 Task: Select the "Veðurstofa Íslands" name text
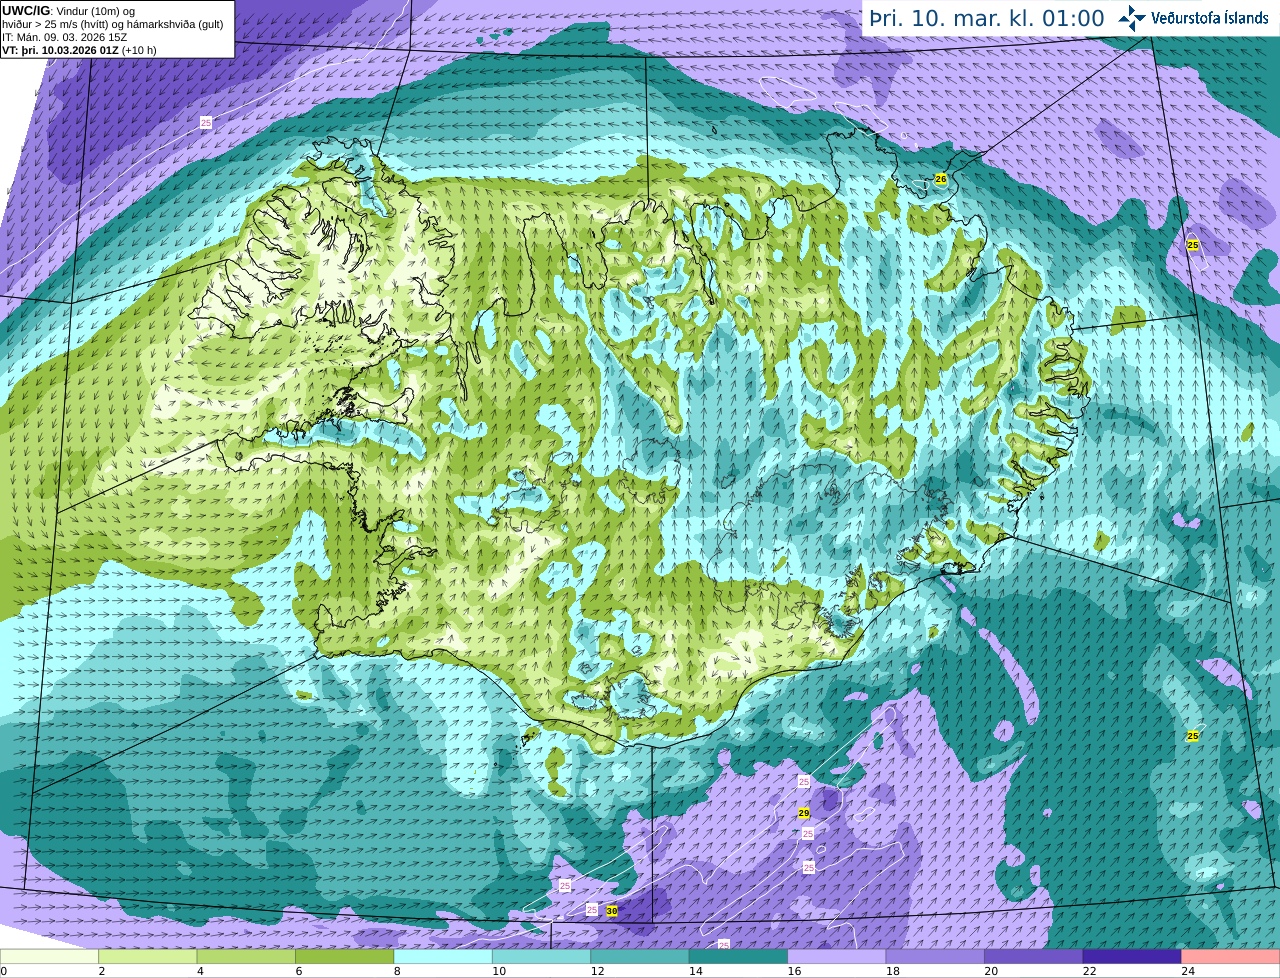click(x=1210, y=18)
